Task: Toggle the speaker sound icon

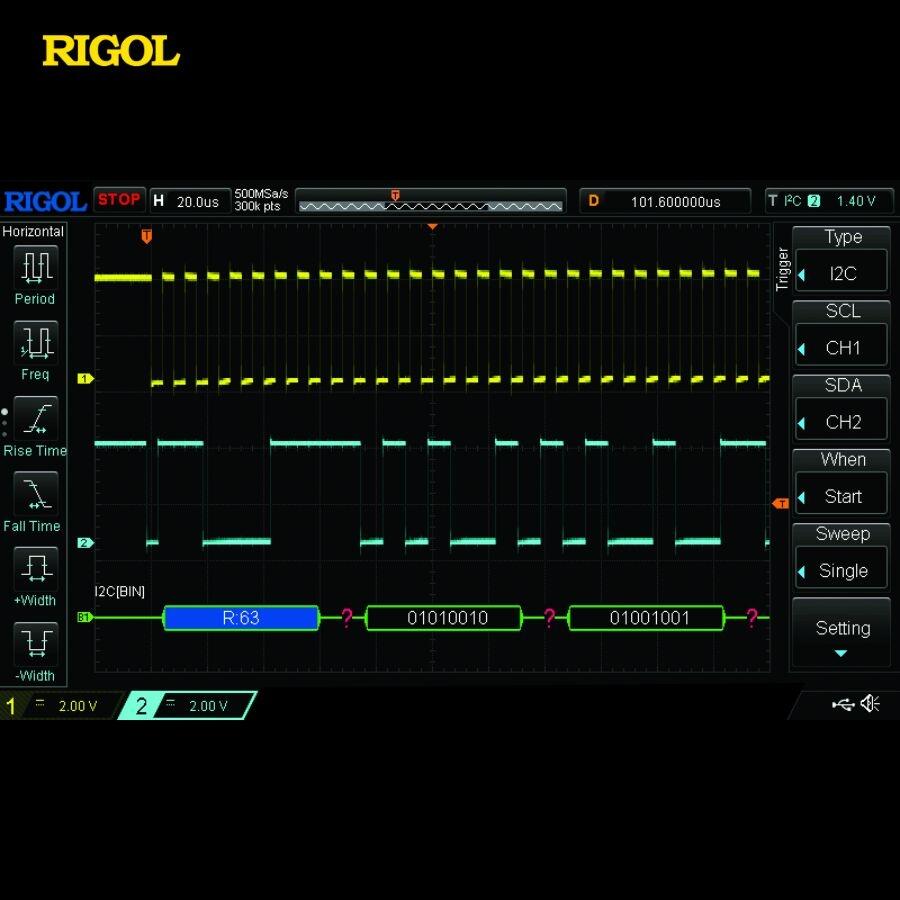Action: coord(870,704)
